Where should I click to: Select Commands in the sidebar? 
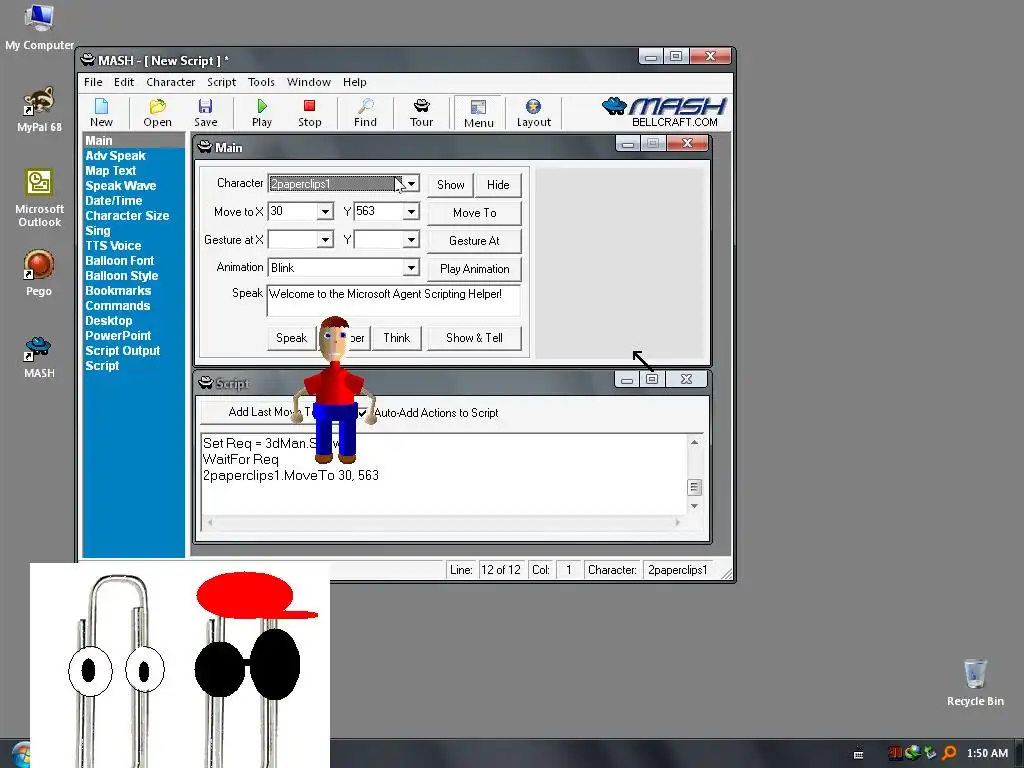pyautogui.click(x=118, y=306)
